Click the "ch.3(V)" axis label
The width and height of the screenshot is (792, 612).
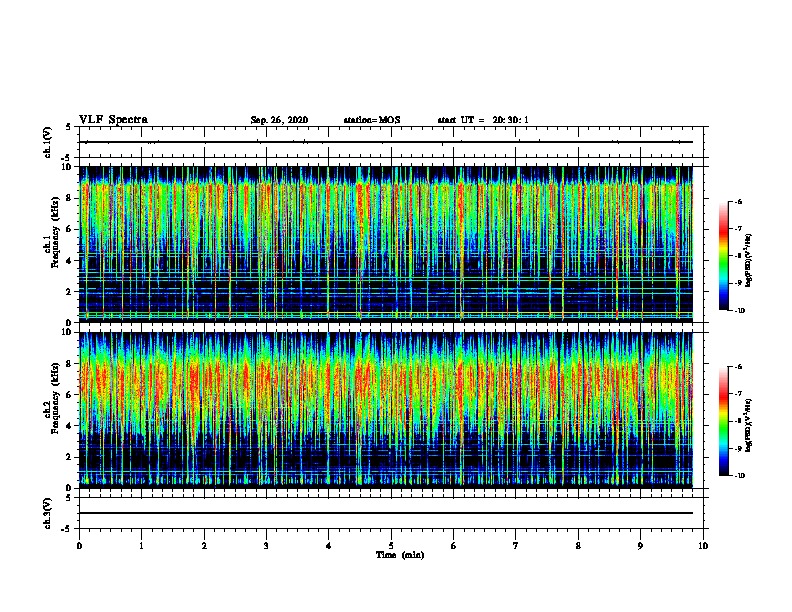coord(48,513)
